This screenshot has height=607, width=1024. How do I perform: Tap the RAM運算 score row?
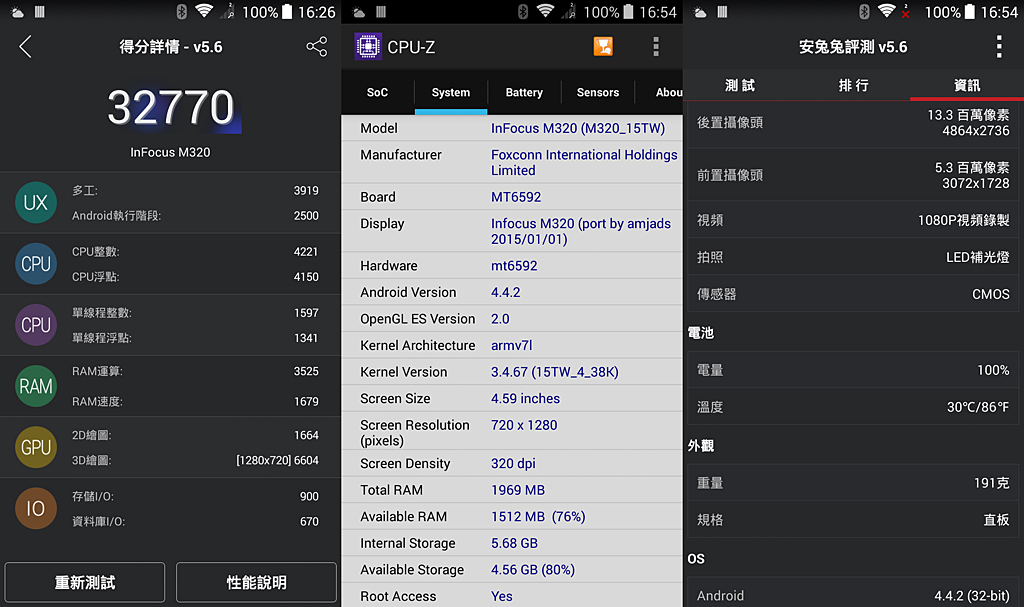pyautogui.click(x=195, y=371)
